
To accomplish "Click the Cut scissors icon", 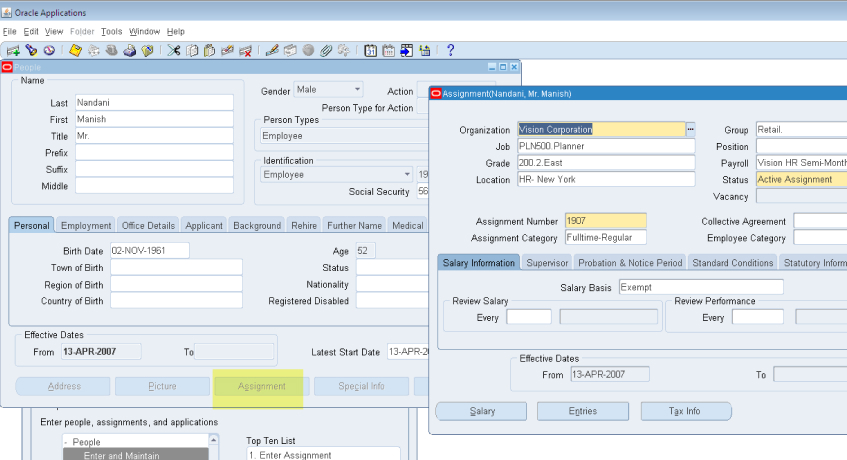I will click(174, 50).
